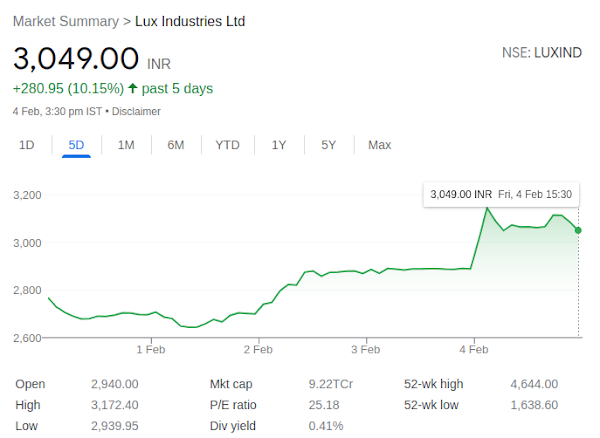
Task: Click the 3,200 y-axis label
Action: click(27, 195)
